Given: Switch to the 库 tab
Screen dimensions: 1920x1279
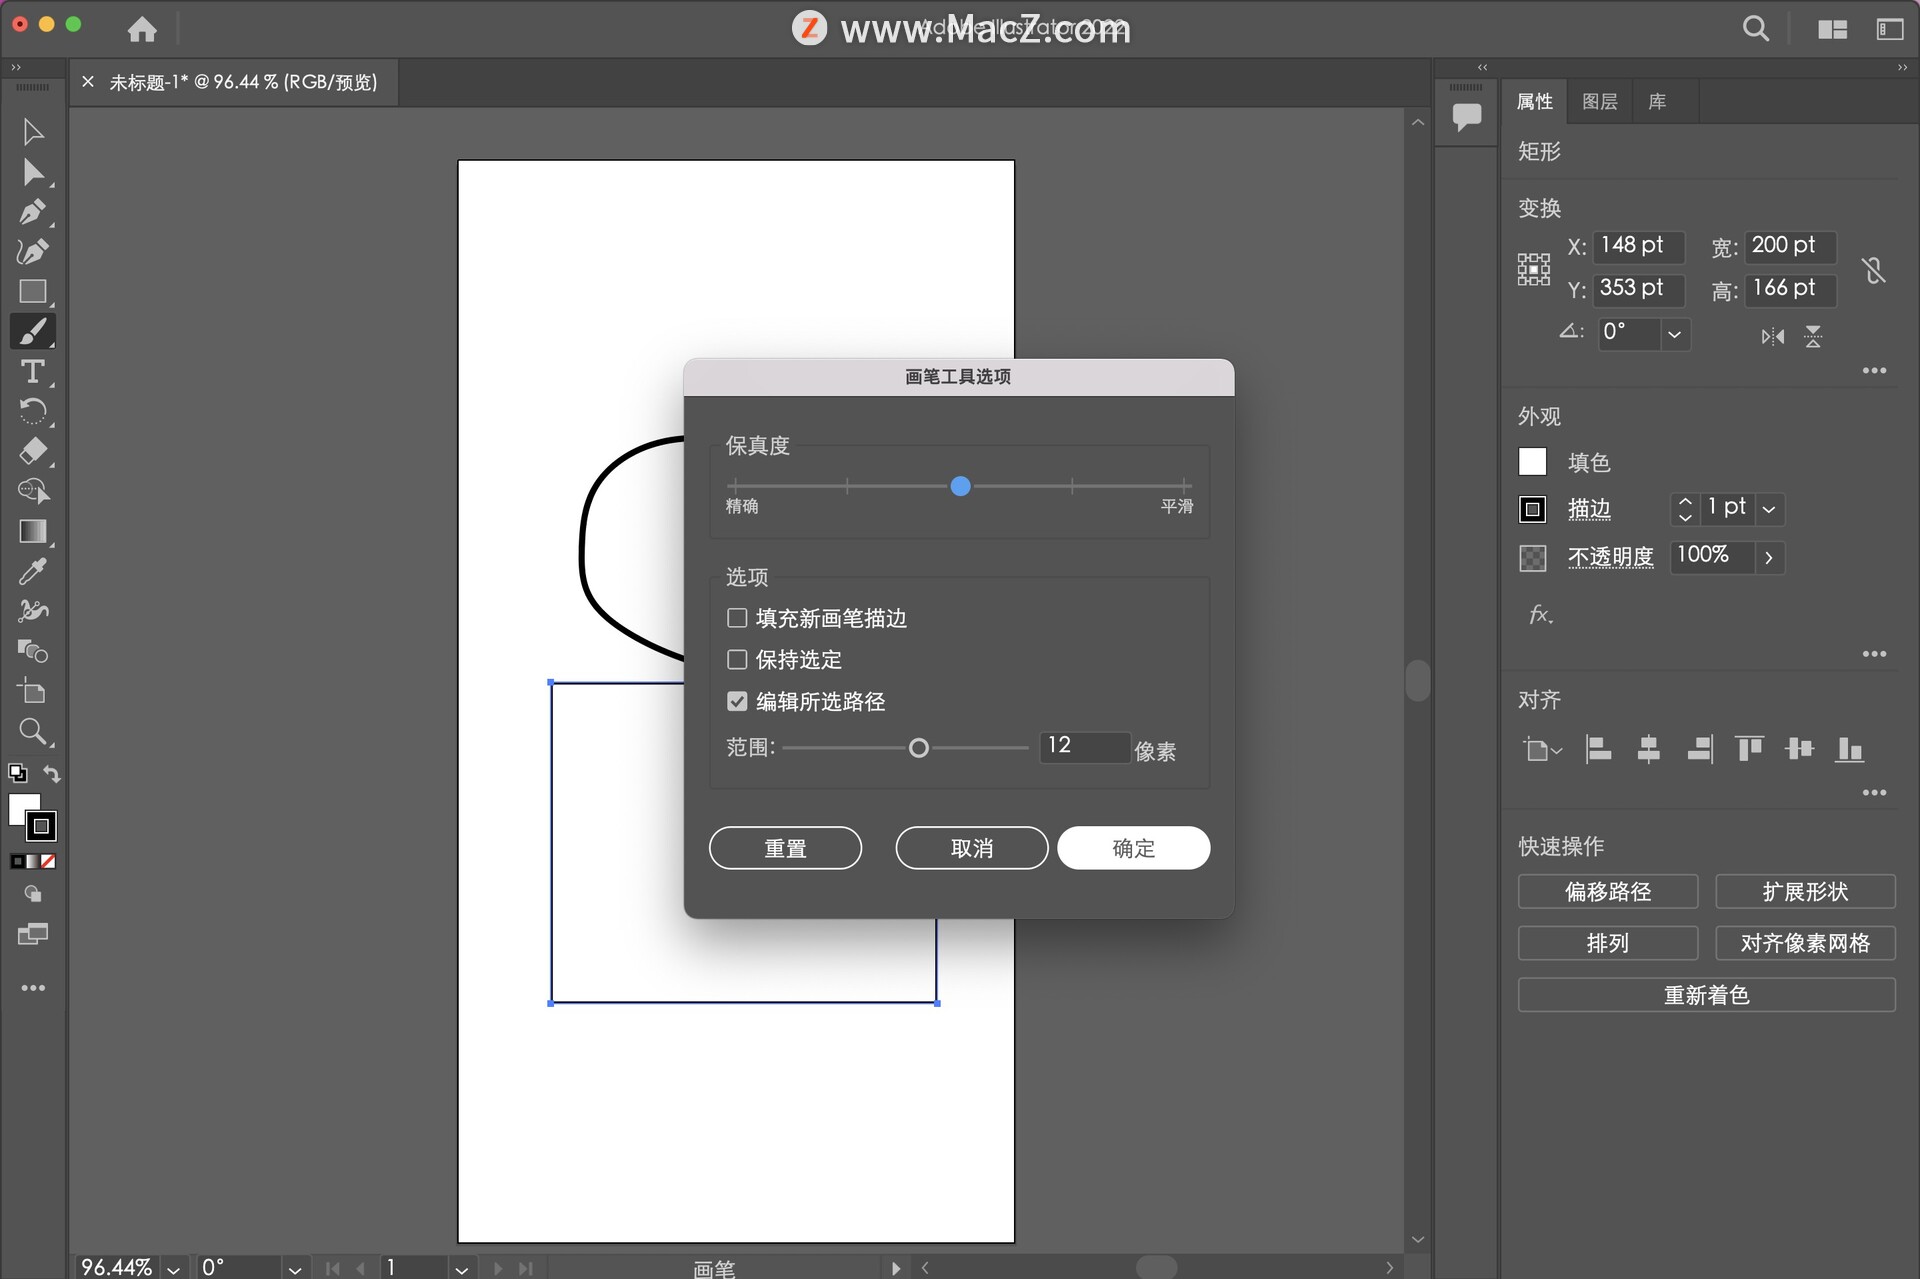Looking at the screenshot, I should (1657, 101).
